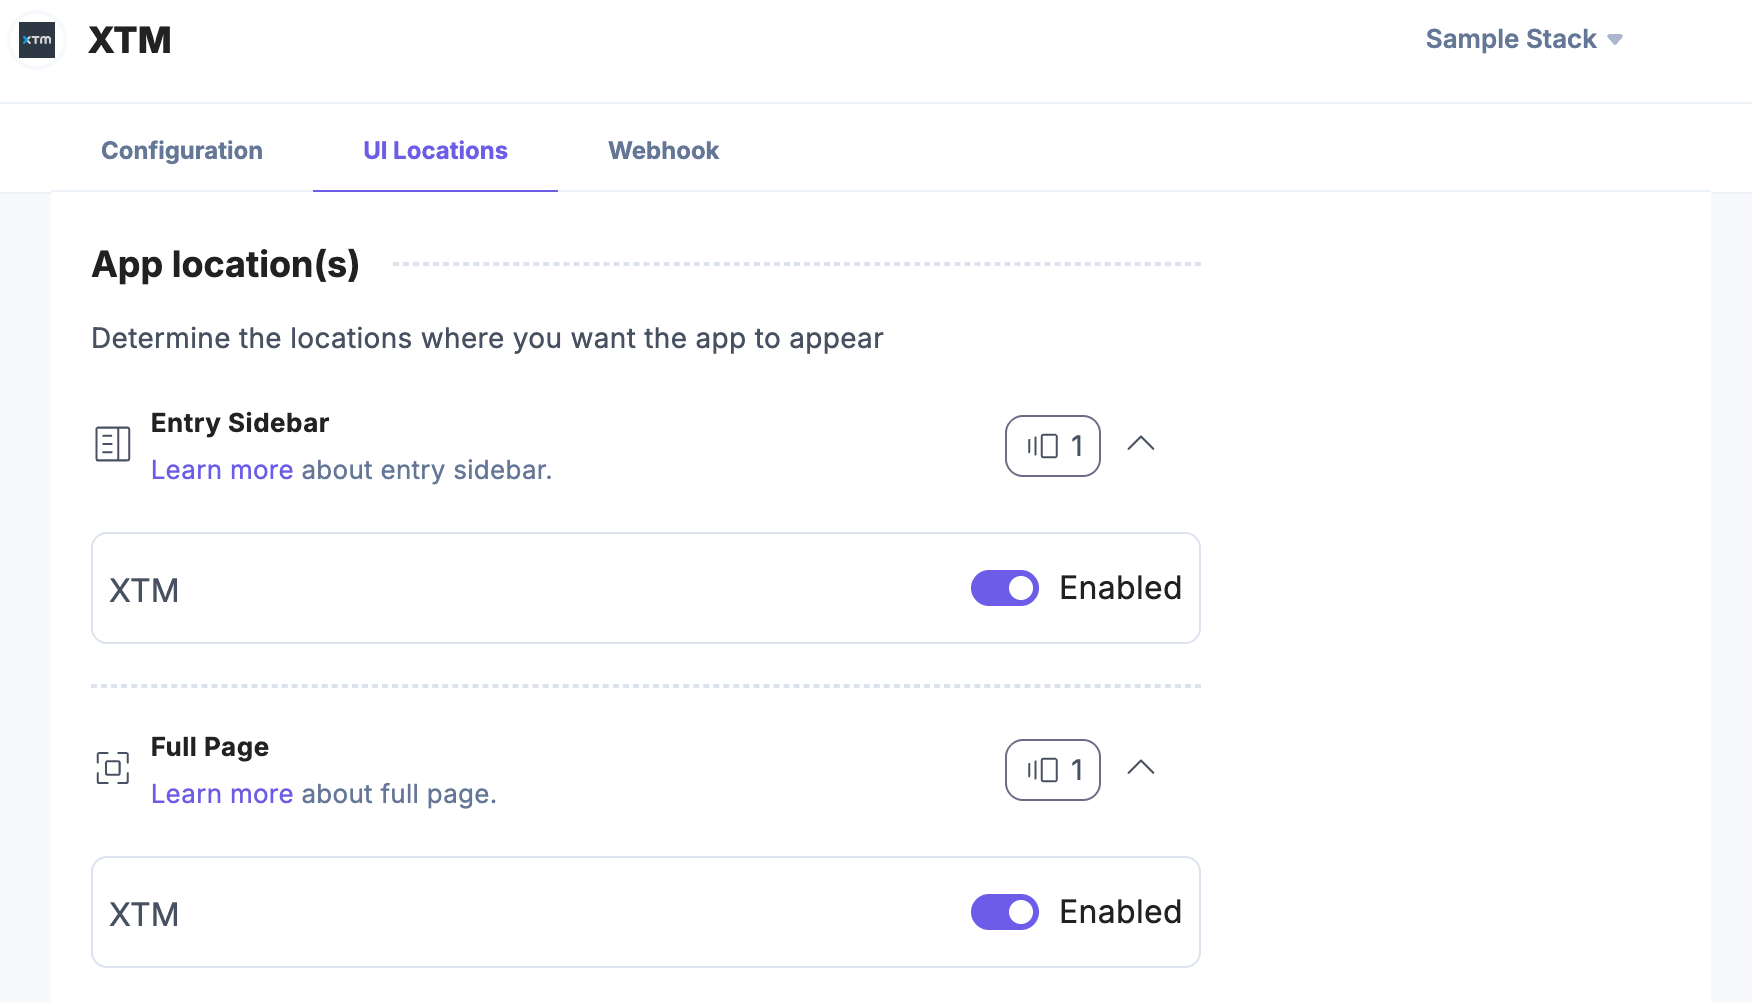The height and width of the screenshot is (1002, 1752).
Task: Click the Sample Stack caret arrow
Action: pyautogui.click(x=1615, y=40)
